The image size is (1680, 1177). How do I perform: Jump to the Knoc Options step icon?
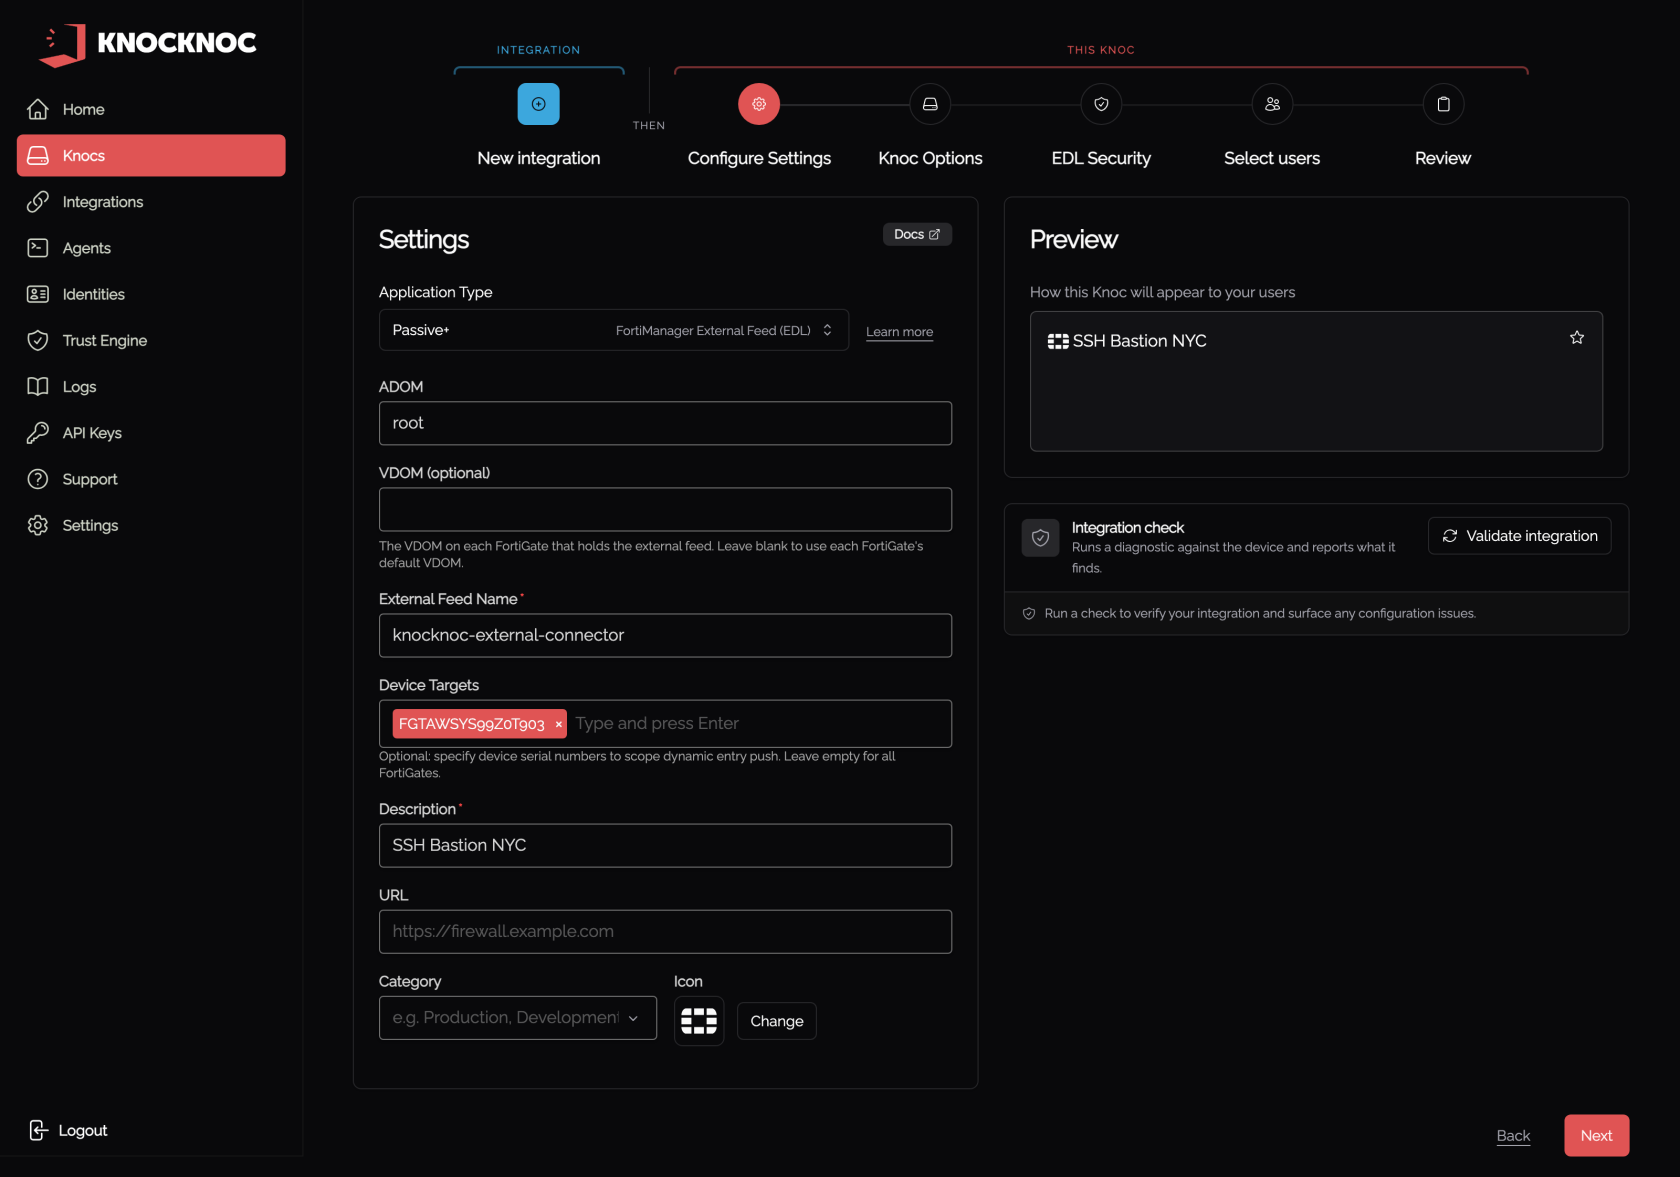(x=930, y=104)
